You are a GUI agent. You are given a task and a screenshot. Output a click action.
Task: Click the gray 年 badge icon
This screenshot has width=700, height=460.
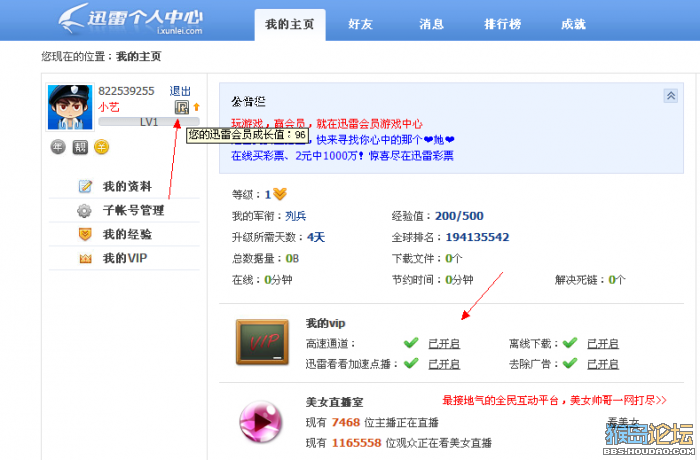58,147
